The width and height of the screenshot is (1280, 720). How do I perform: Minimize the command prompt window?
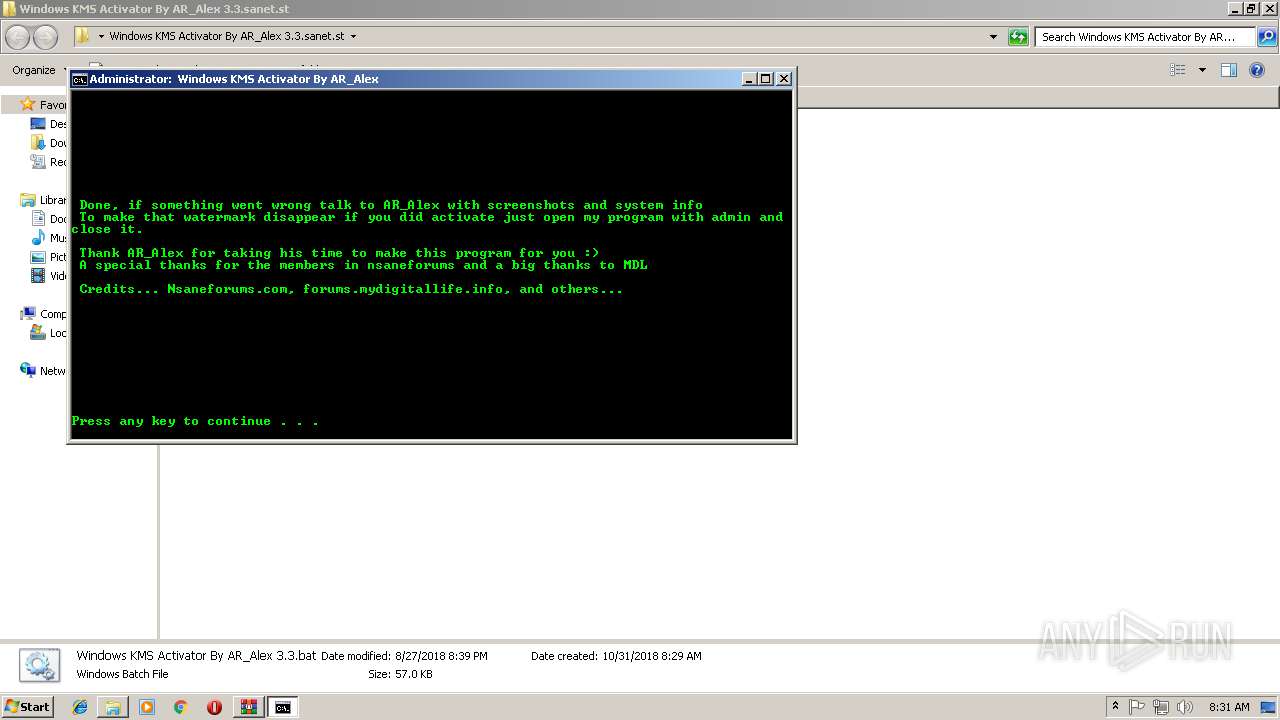749,79
